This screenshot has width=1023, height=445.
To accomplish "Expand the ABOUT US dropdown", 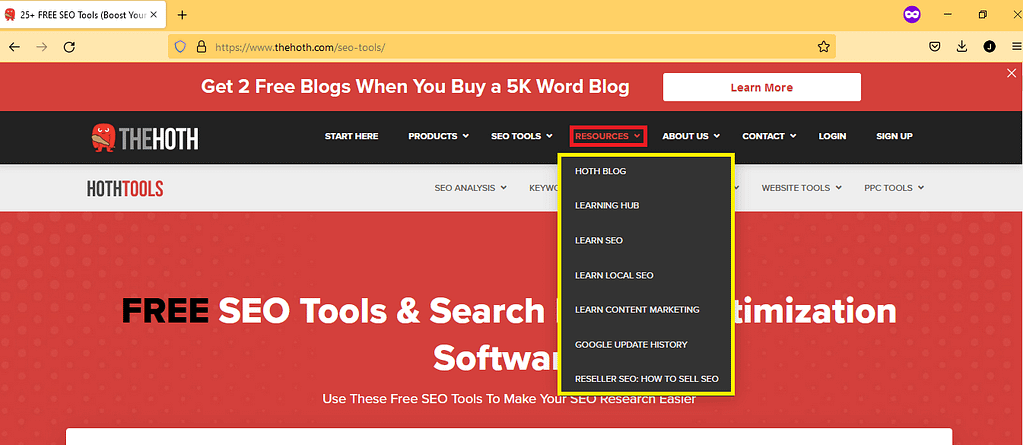I will 691,136.
